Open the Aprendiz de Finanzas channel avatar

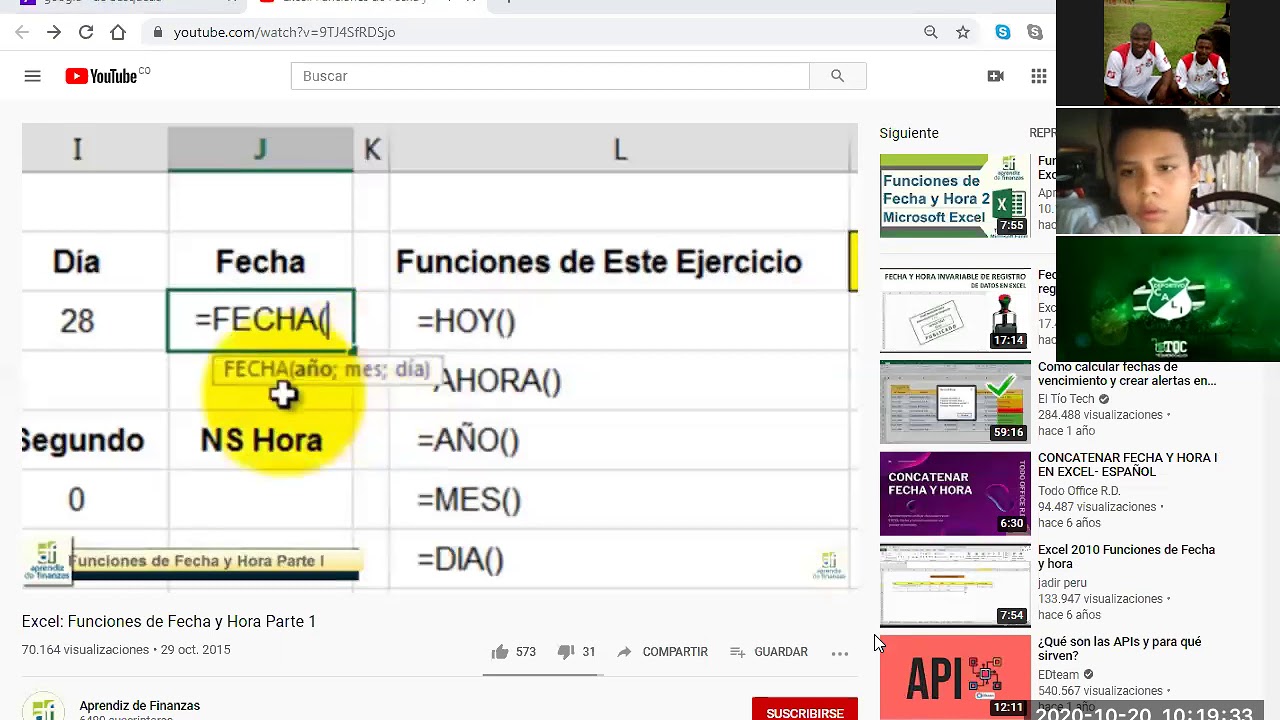click(43, 706)
